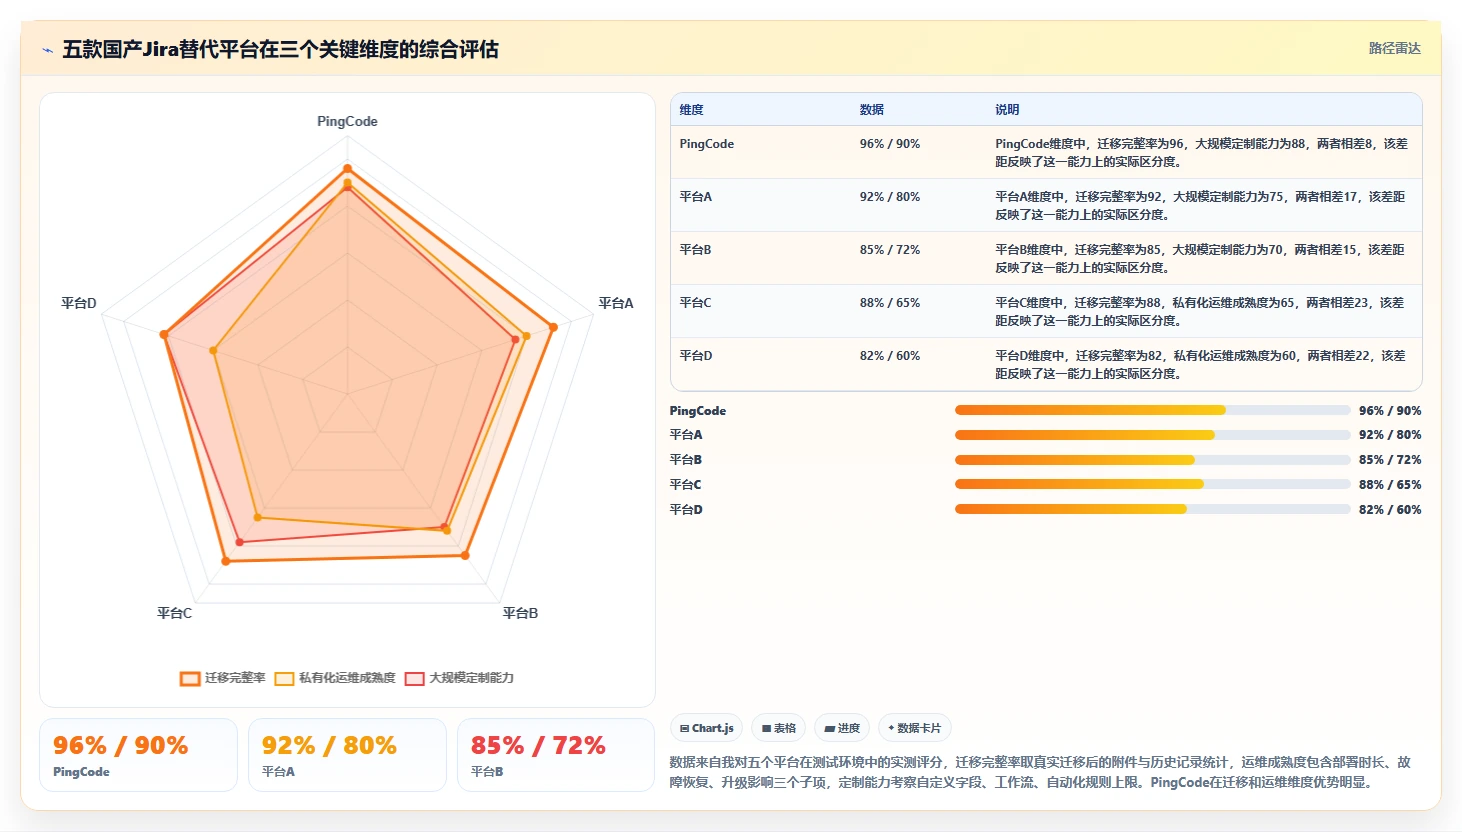Toggle the 大规模定制能力 legend series
This screenshot has width=1462, height=832.
tap(459, 678)
